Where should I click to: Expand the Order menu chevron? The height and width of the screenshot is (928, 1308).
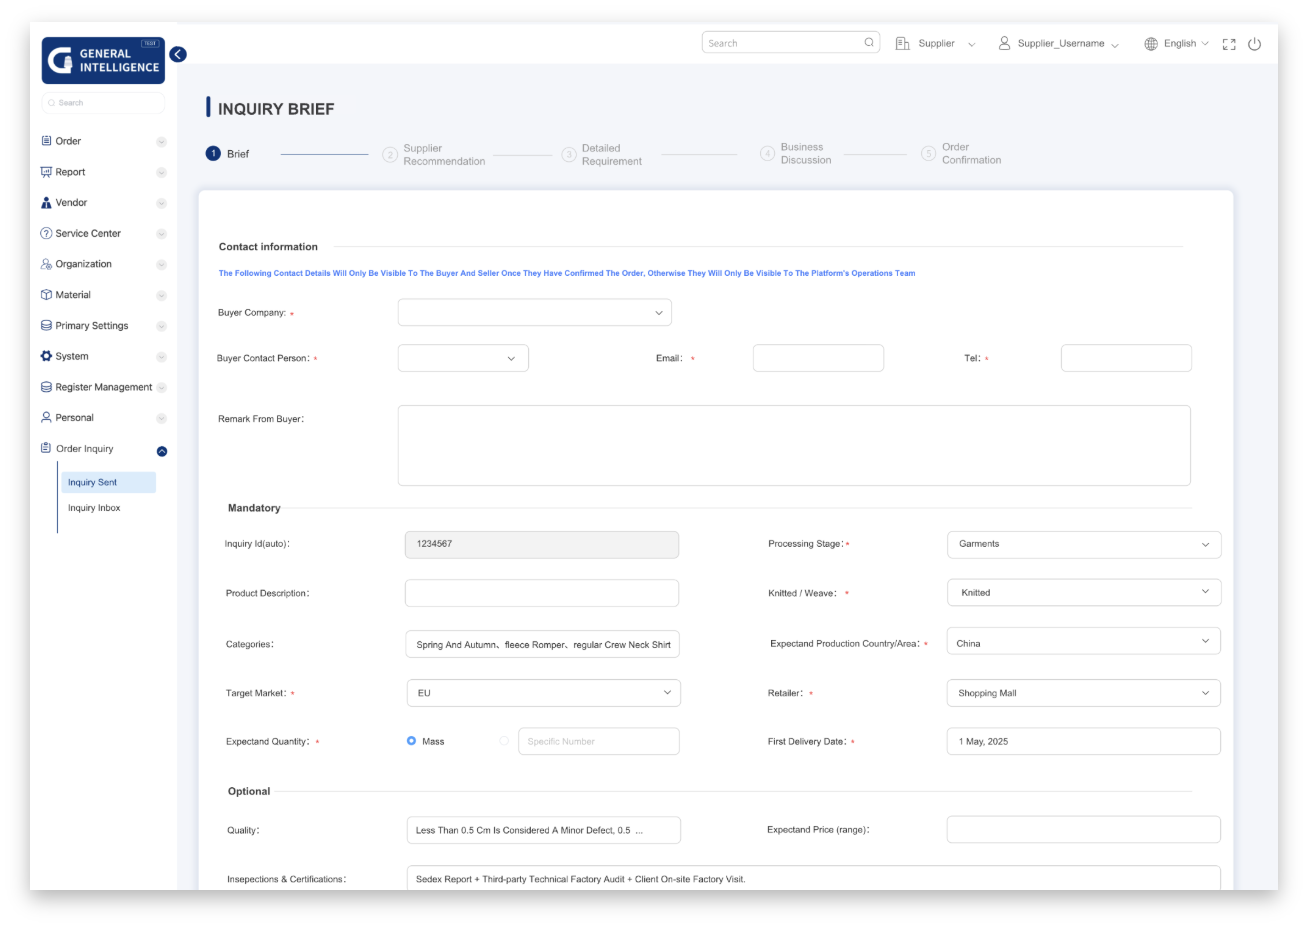pyautogui.click(x=161, y=142)
